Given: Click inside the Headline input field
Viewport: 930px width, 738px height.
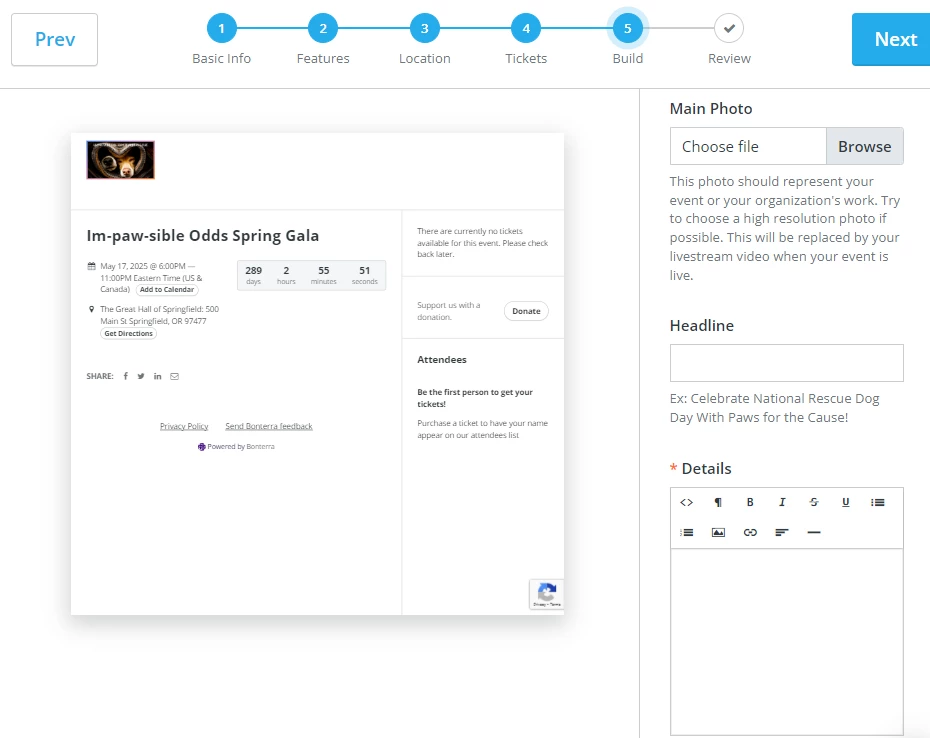Looking at the screenshot, I should point(786,362).
